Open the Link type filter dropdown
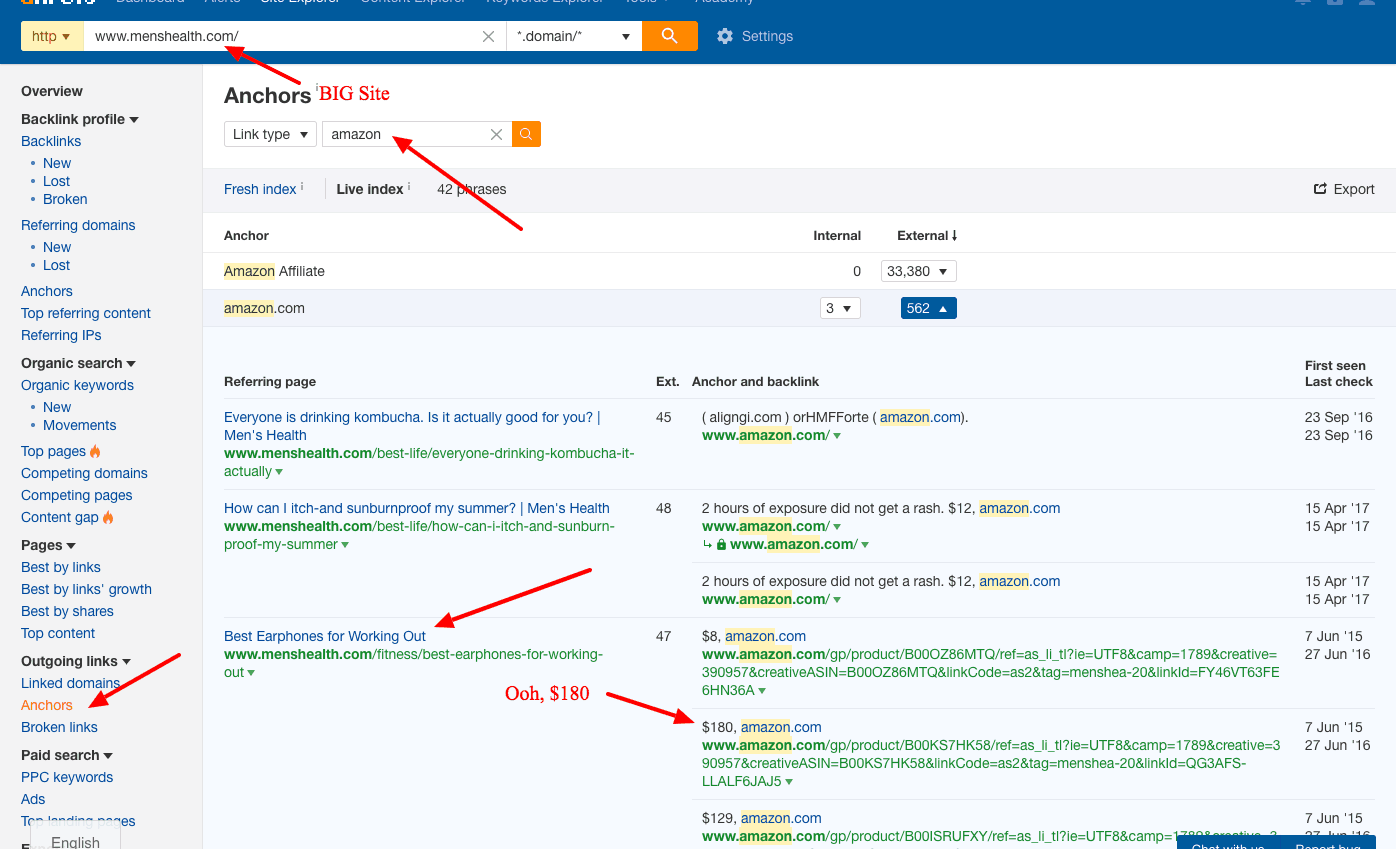Image resolution: width=1396 pixels, height=849 pixels. (x=270, y=134)
